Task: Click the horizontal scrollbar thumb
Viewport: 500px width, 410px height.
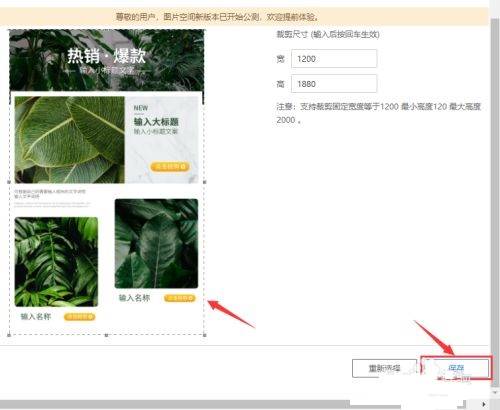Action: tap(175, 404)
